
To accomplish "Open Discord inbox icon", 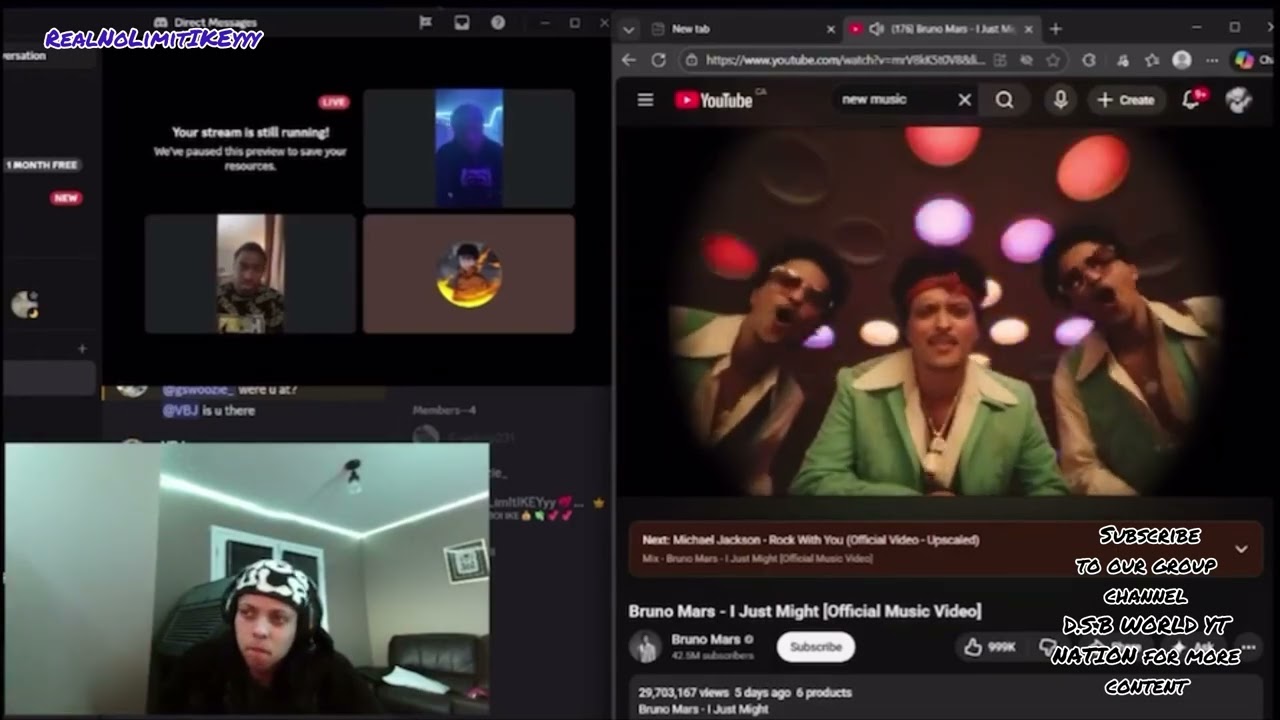I will 461,22.
